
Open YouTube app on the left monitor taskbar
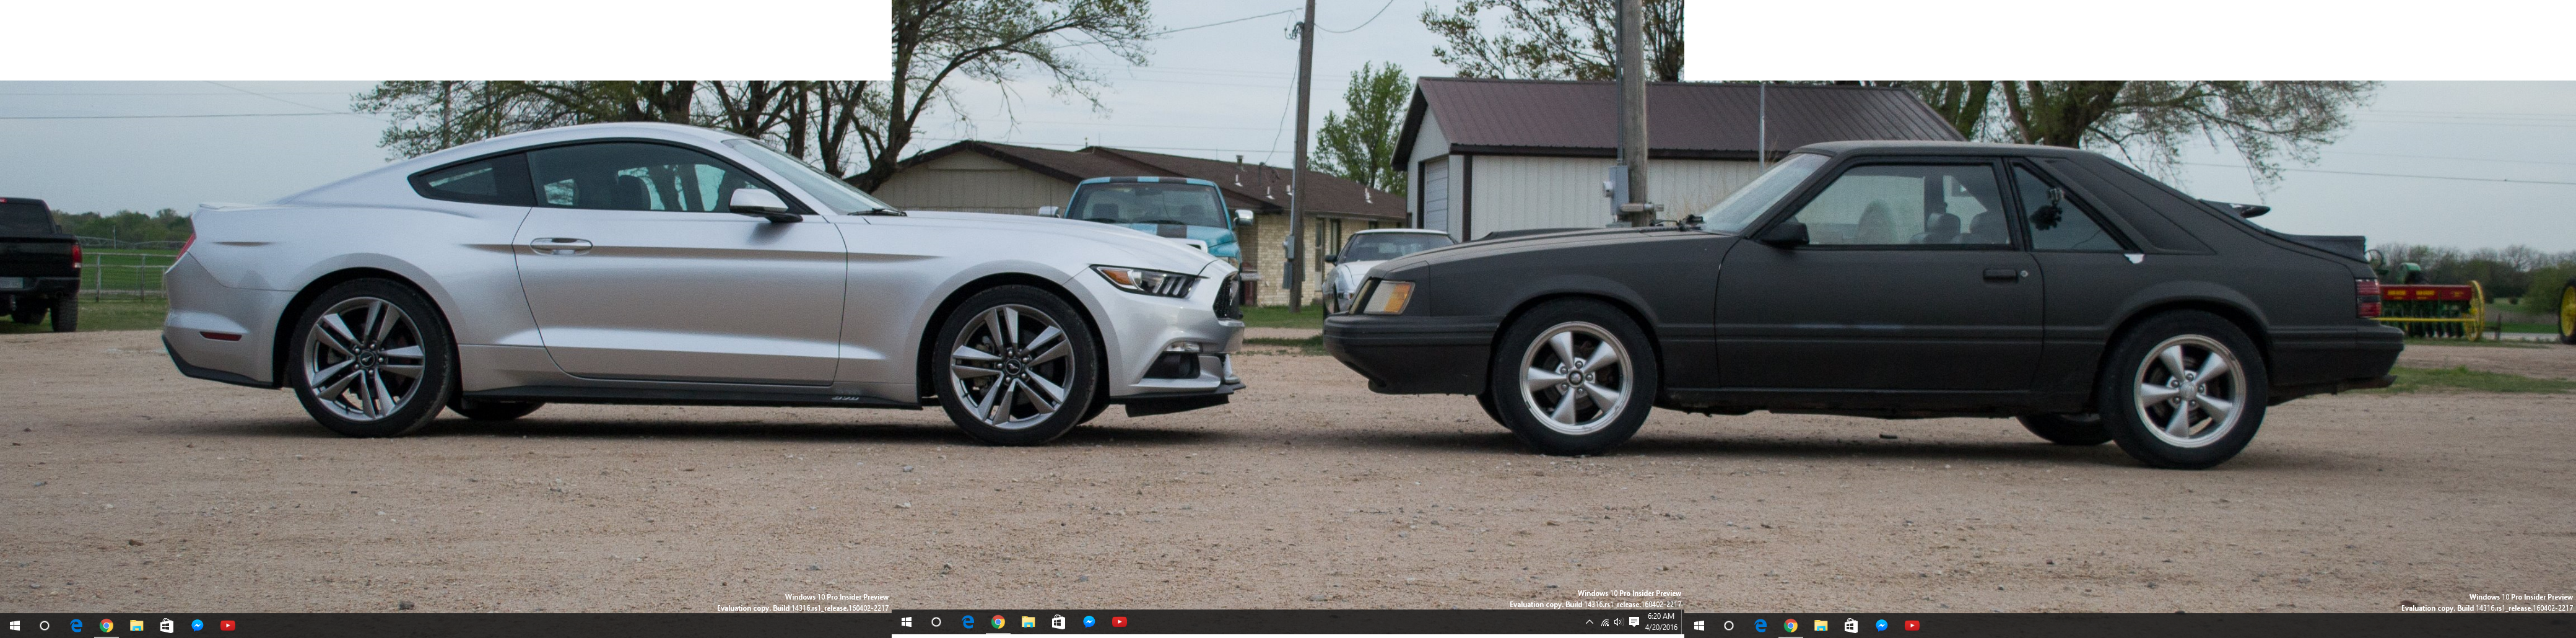227,625
